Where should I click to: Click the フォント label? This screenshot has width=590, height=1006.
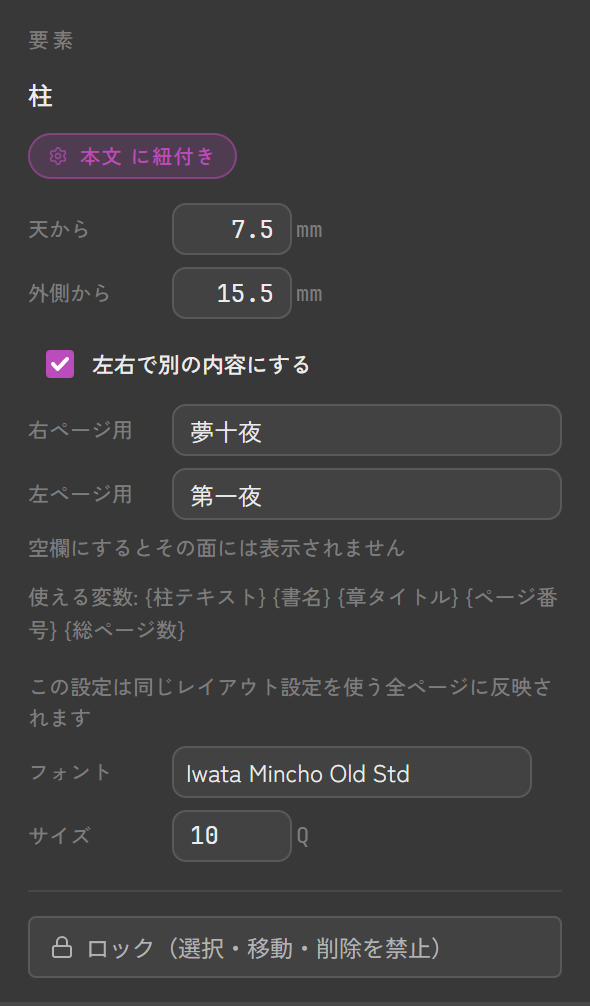pyautogui.click(x=70, y=772)
